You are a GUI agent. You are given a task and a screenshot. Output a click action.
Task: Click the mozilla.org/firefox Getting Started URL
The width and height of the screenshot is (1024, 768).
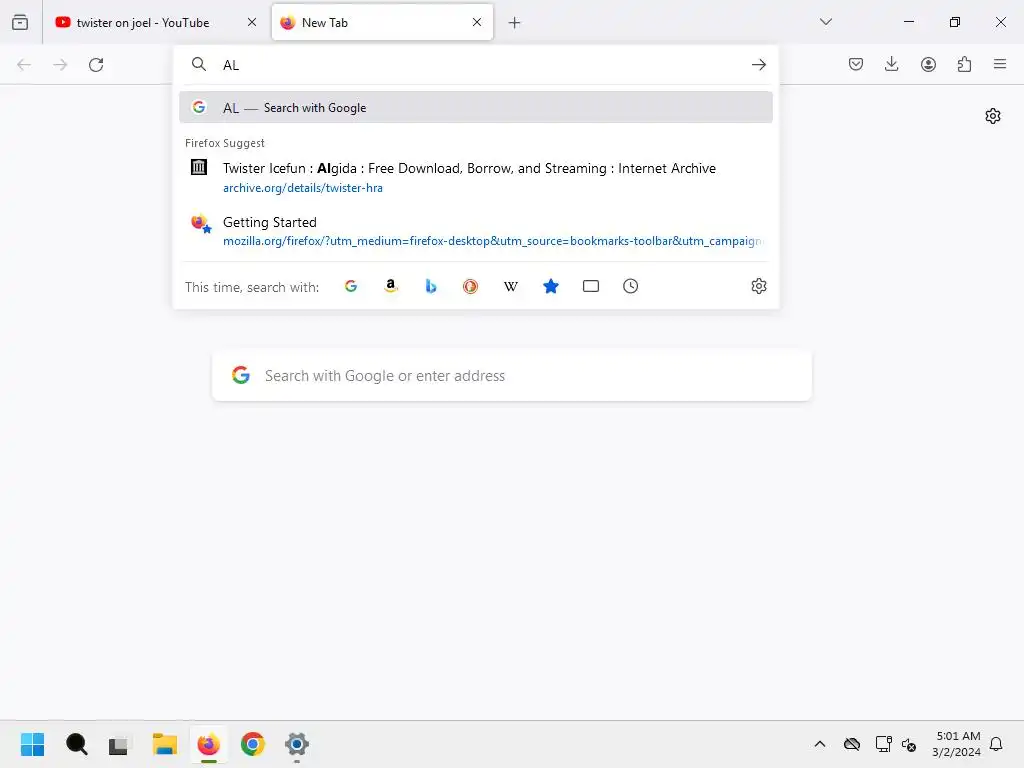[x=493, y=241]
